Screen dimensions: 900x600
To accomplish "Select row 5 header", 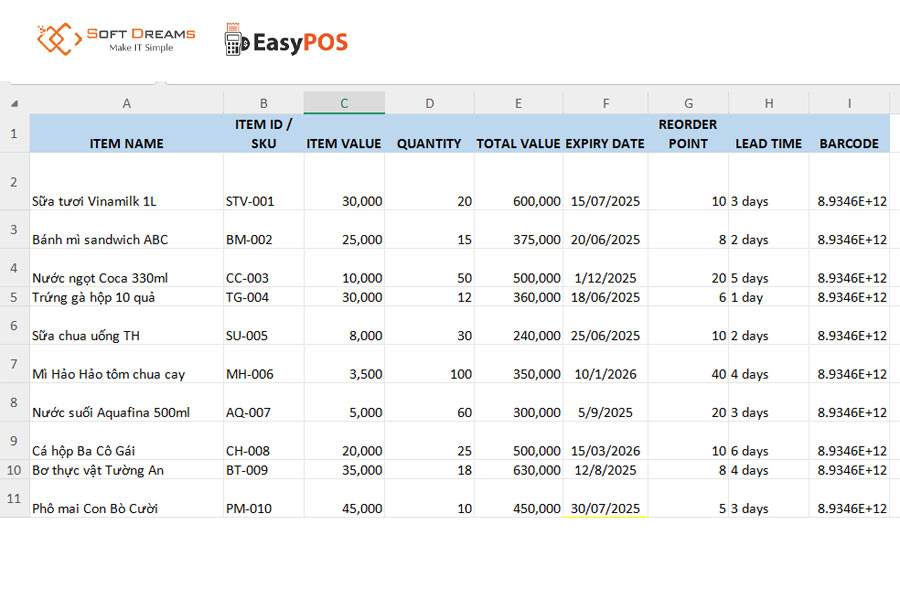I will click(14, 297).
